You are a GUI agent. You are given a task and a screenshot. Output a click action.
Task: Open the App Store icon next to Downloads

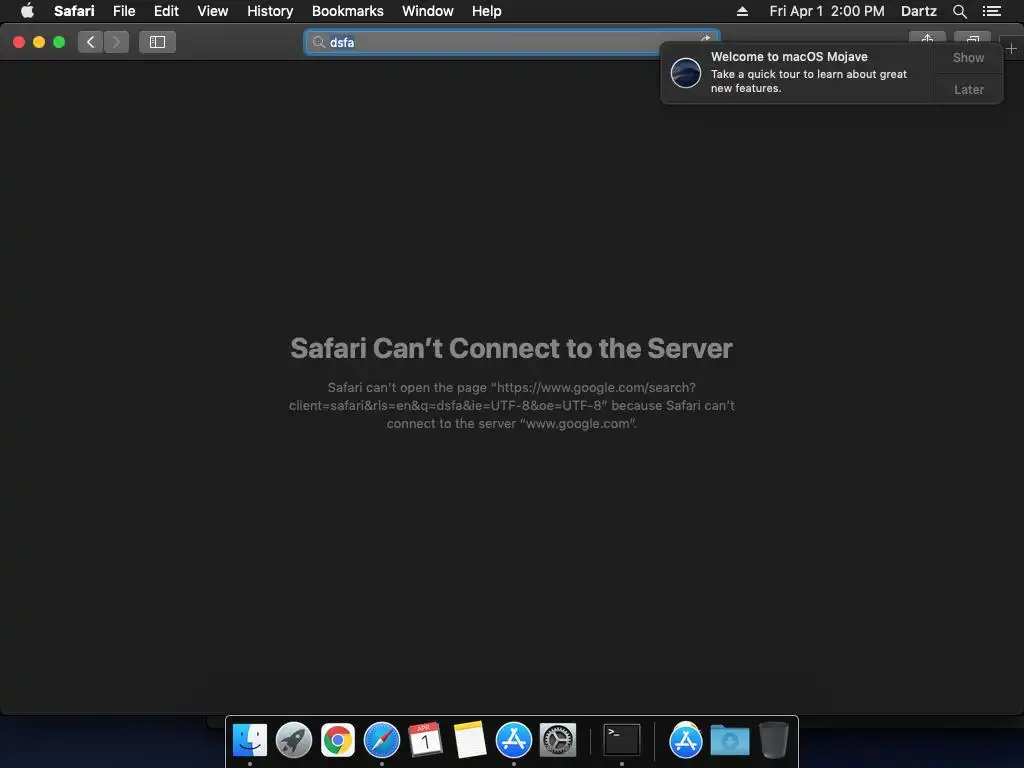click(x=685, y=740)
